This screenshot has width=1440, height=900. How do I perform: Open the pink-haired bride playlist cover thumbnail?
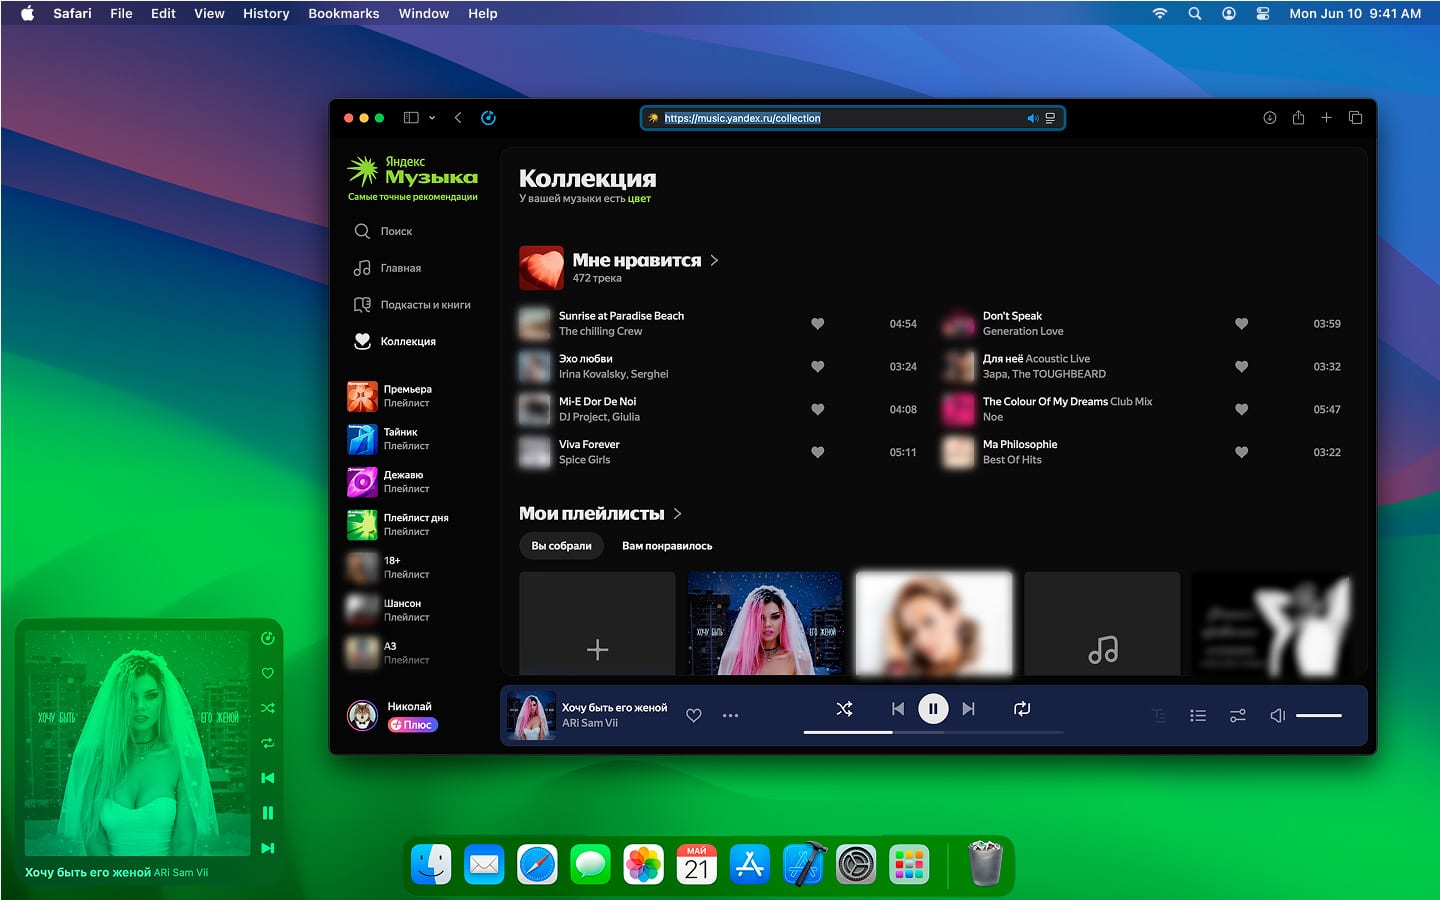766,624
